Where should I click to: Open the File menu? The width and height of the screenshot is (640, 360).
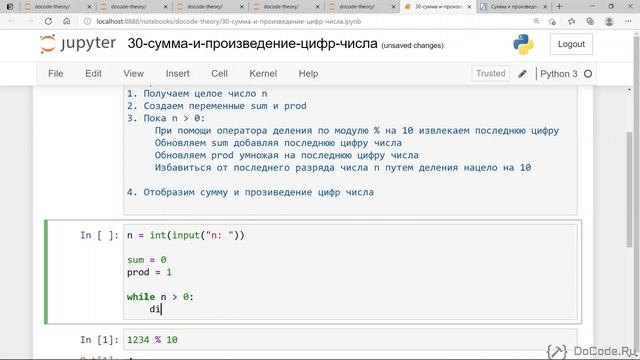click(x=56, y=73)
